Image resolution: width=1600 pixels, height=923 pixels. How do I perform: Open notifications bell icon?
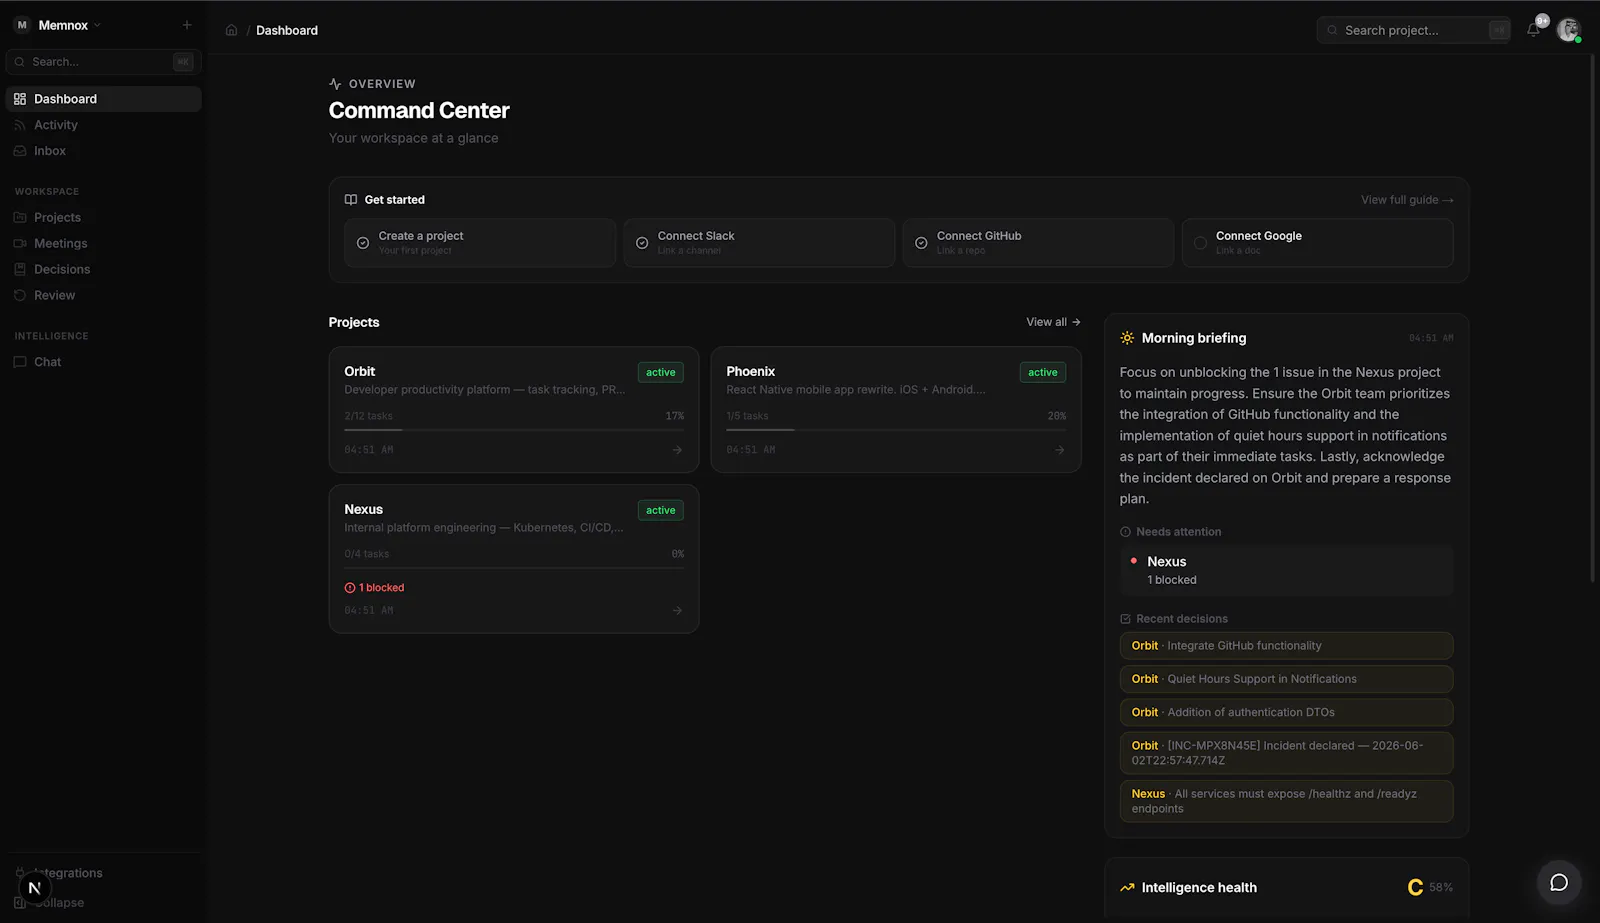click(x=1533, y=30)
